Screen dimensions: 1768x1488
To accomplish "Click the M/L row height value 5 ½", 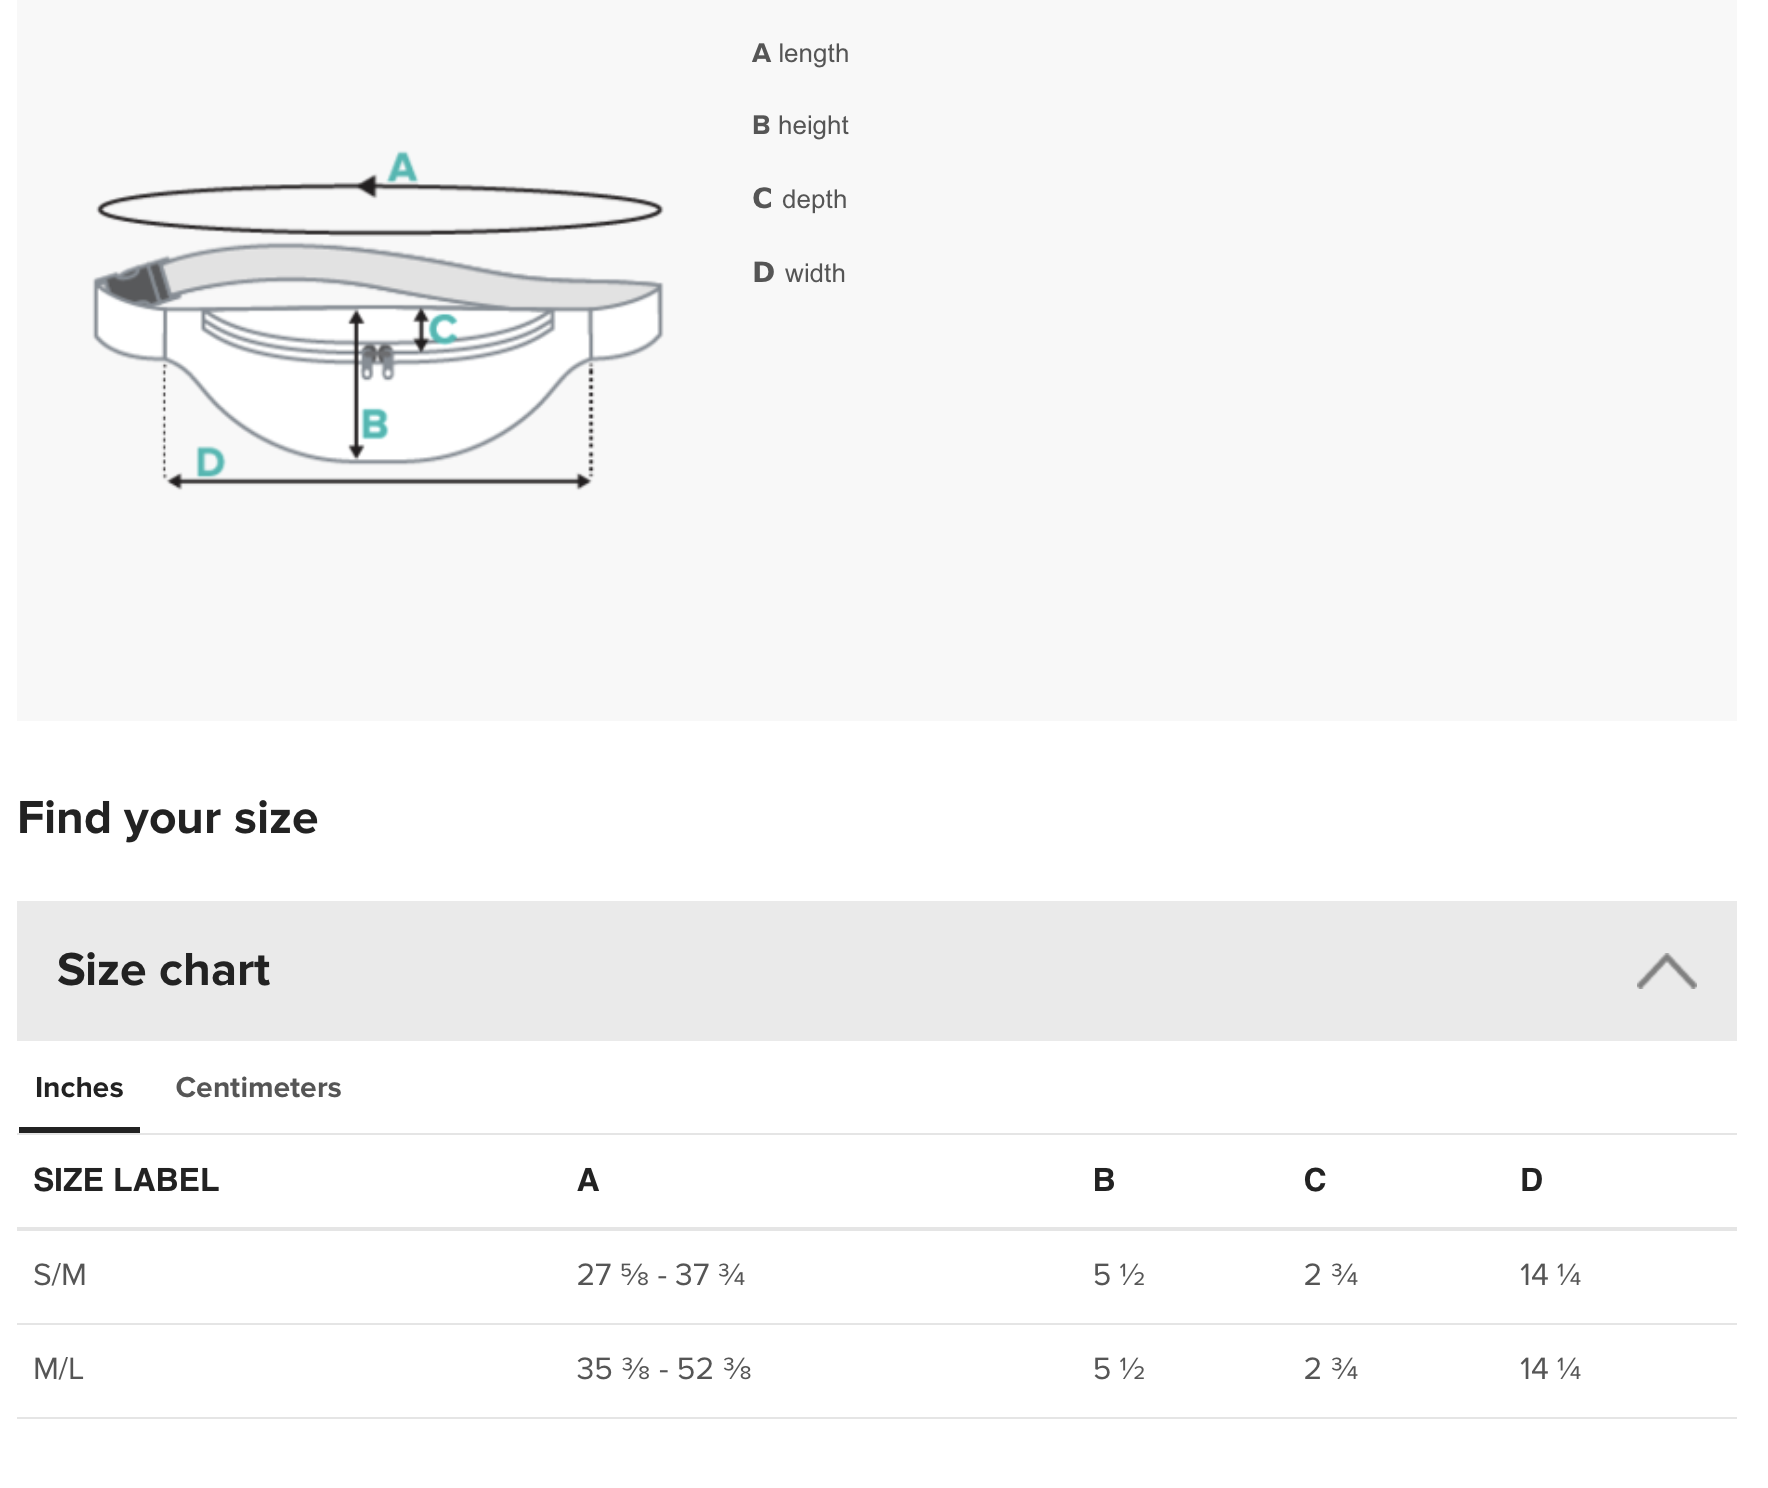I will coord(1119,1368).
